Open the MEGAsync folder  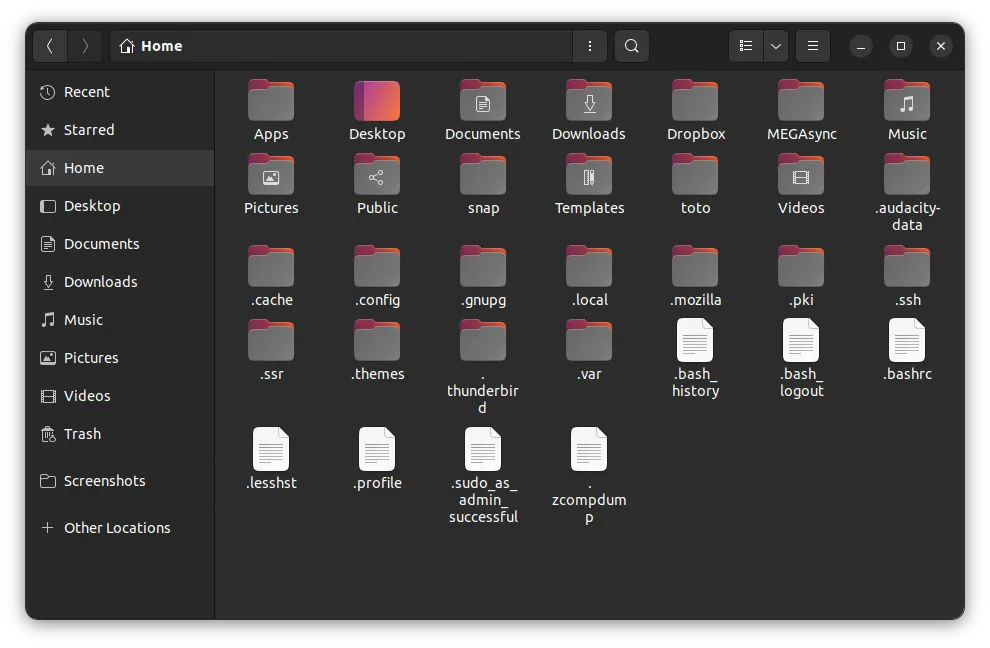pyautogui.click(x=801, y=100)
